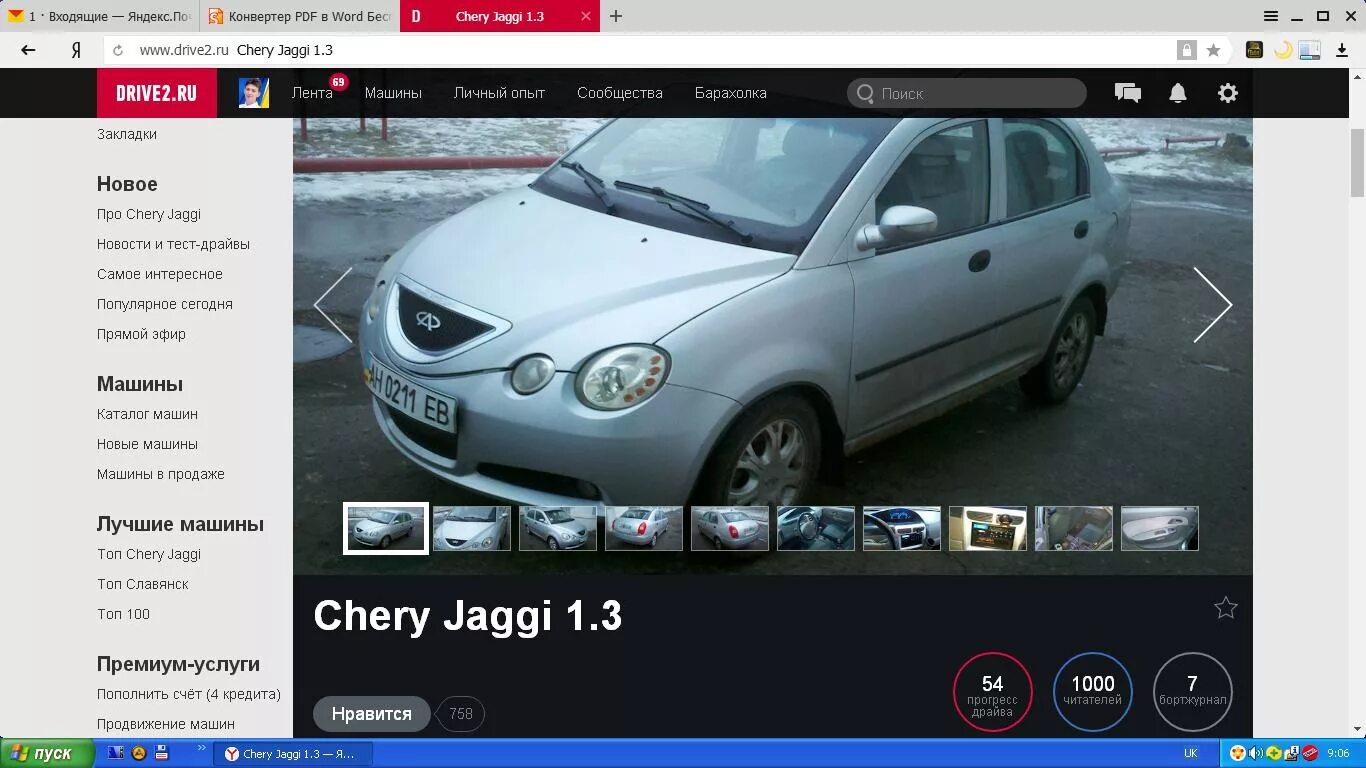Open the notifications bell
This screenshot has width=1366, height=768.
[1178, 93]
